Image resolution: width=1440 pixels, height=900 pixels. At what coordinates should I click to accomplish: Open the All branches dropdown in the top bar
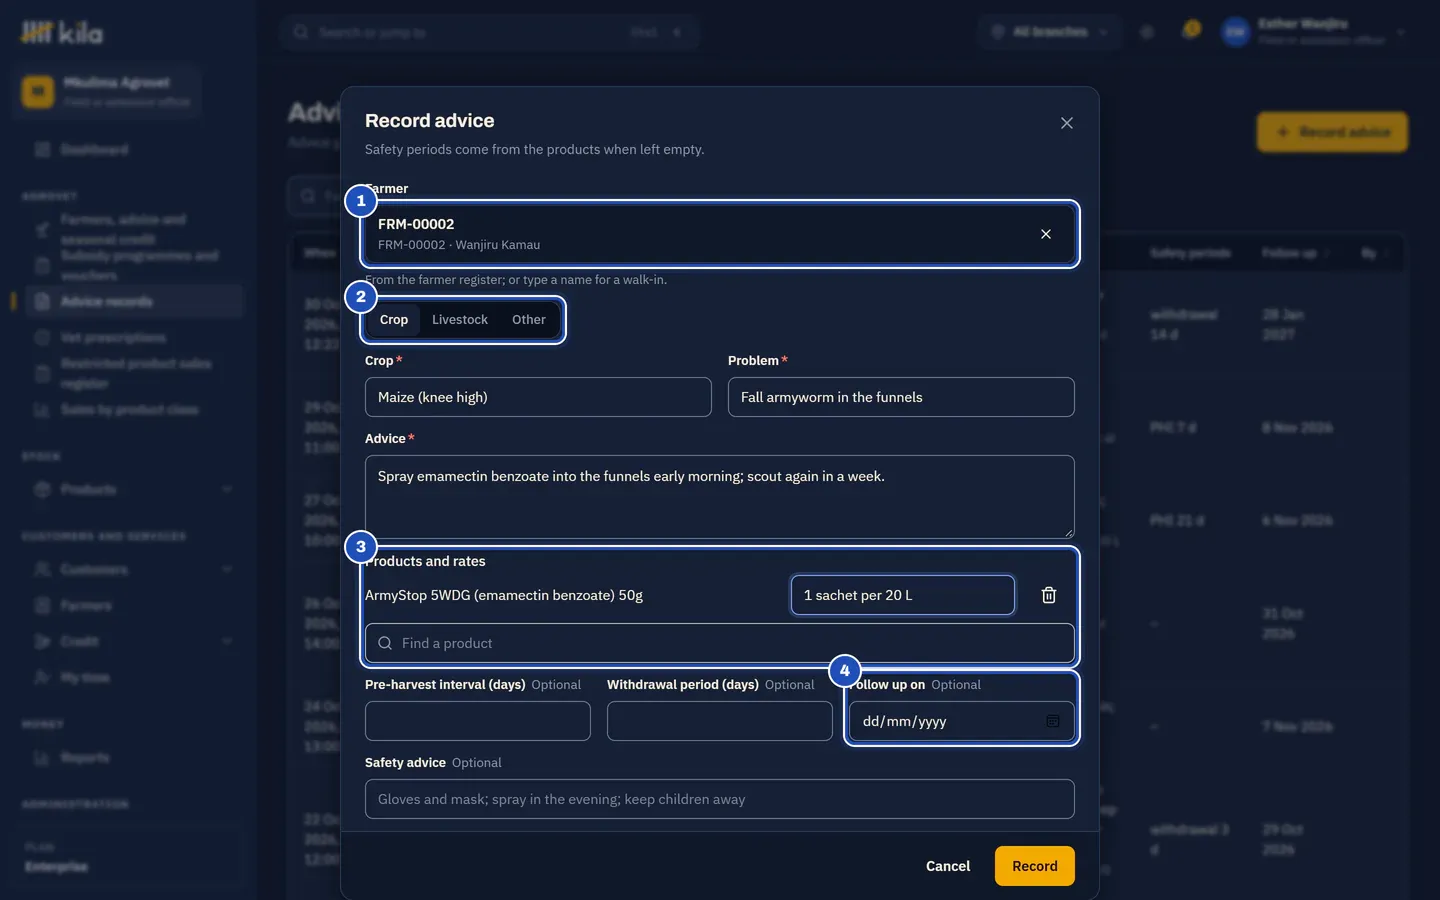(x=1050, y=32)
